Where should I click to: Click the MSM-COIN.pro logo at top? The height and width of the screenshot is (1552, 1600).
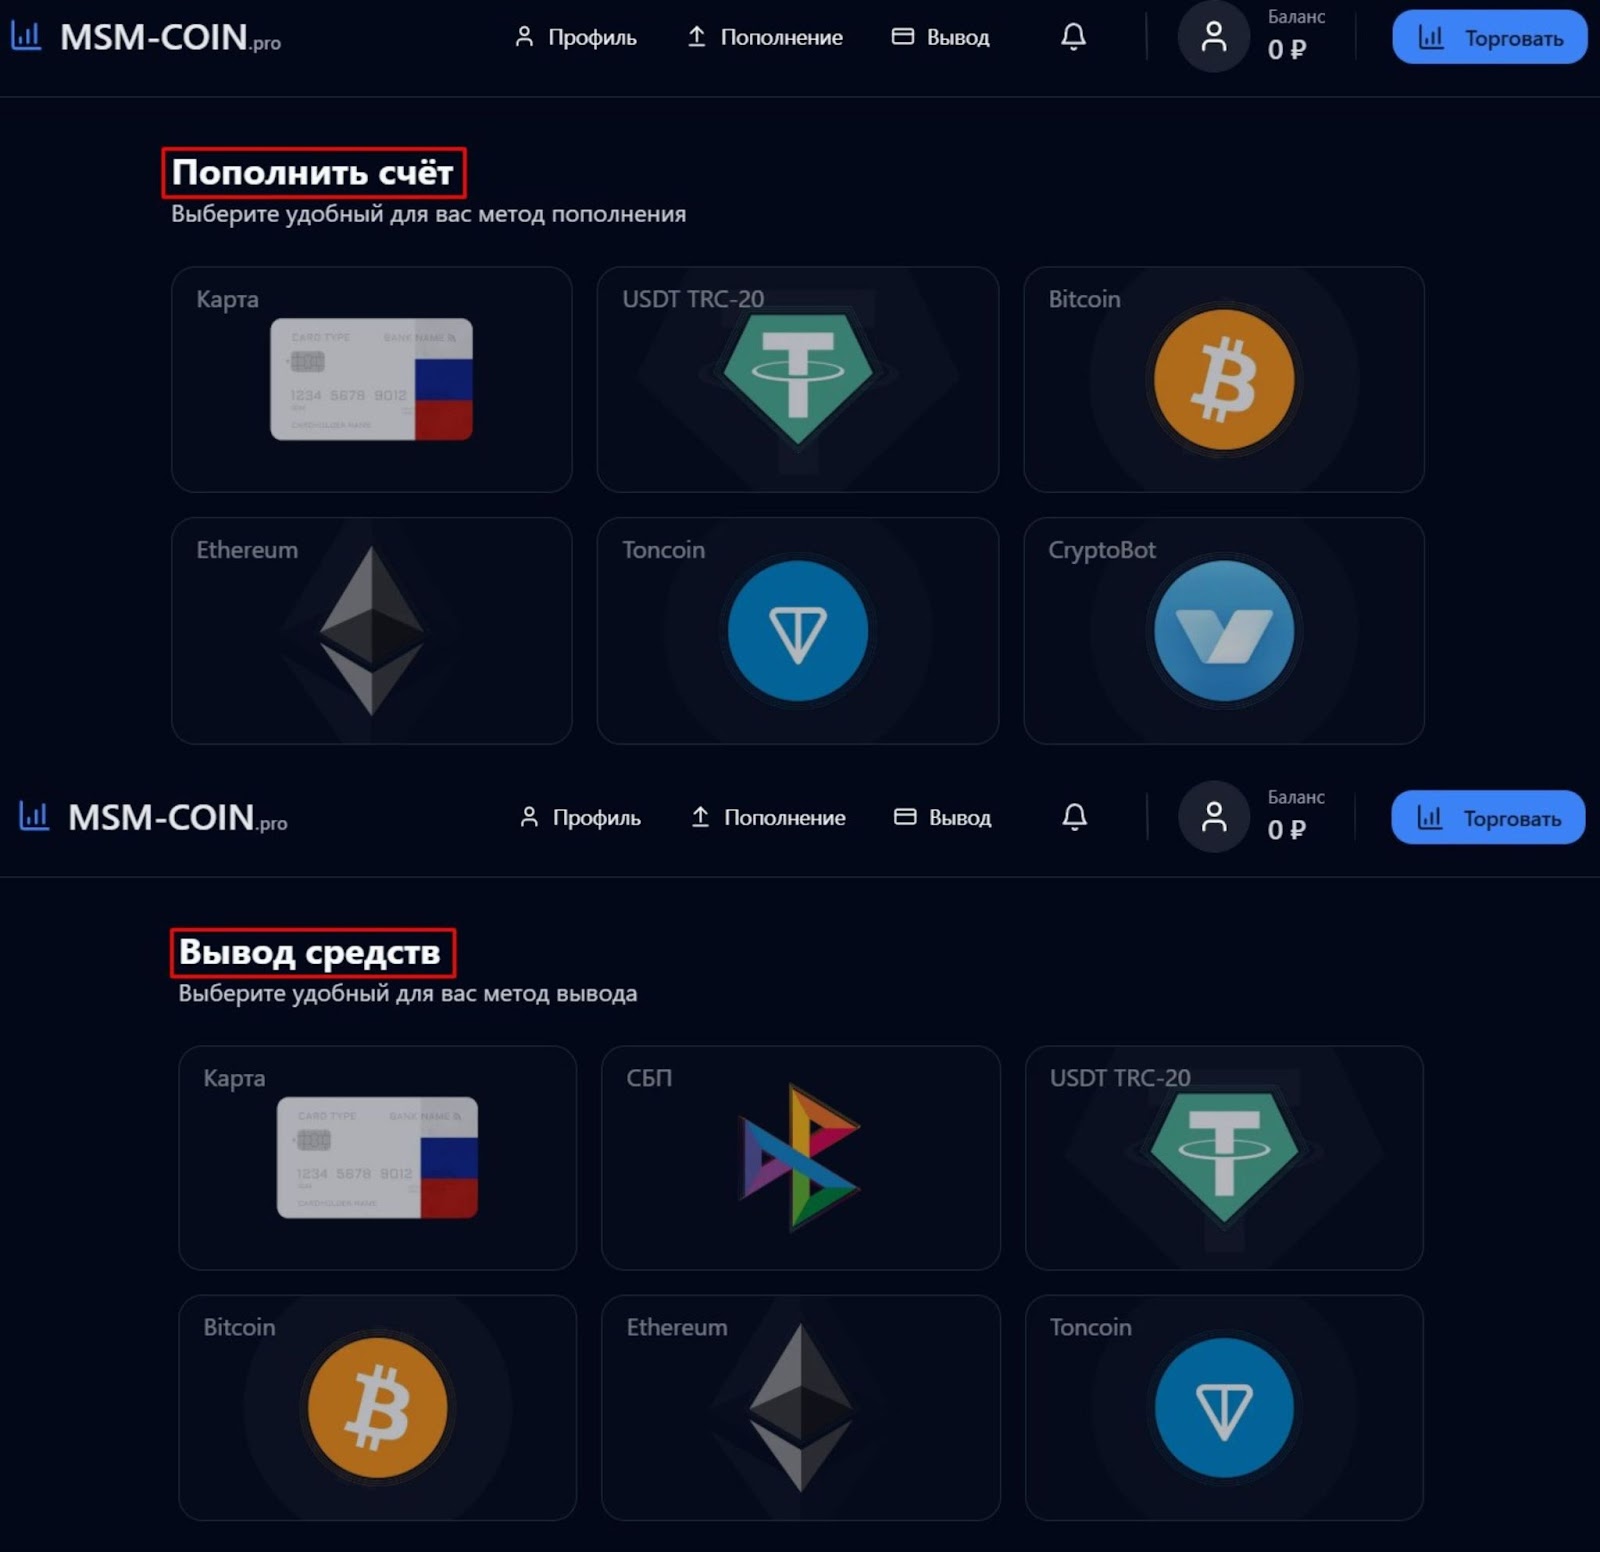[146, 37]
